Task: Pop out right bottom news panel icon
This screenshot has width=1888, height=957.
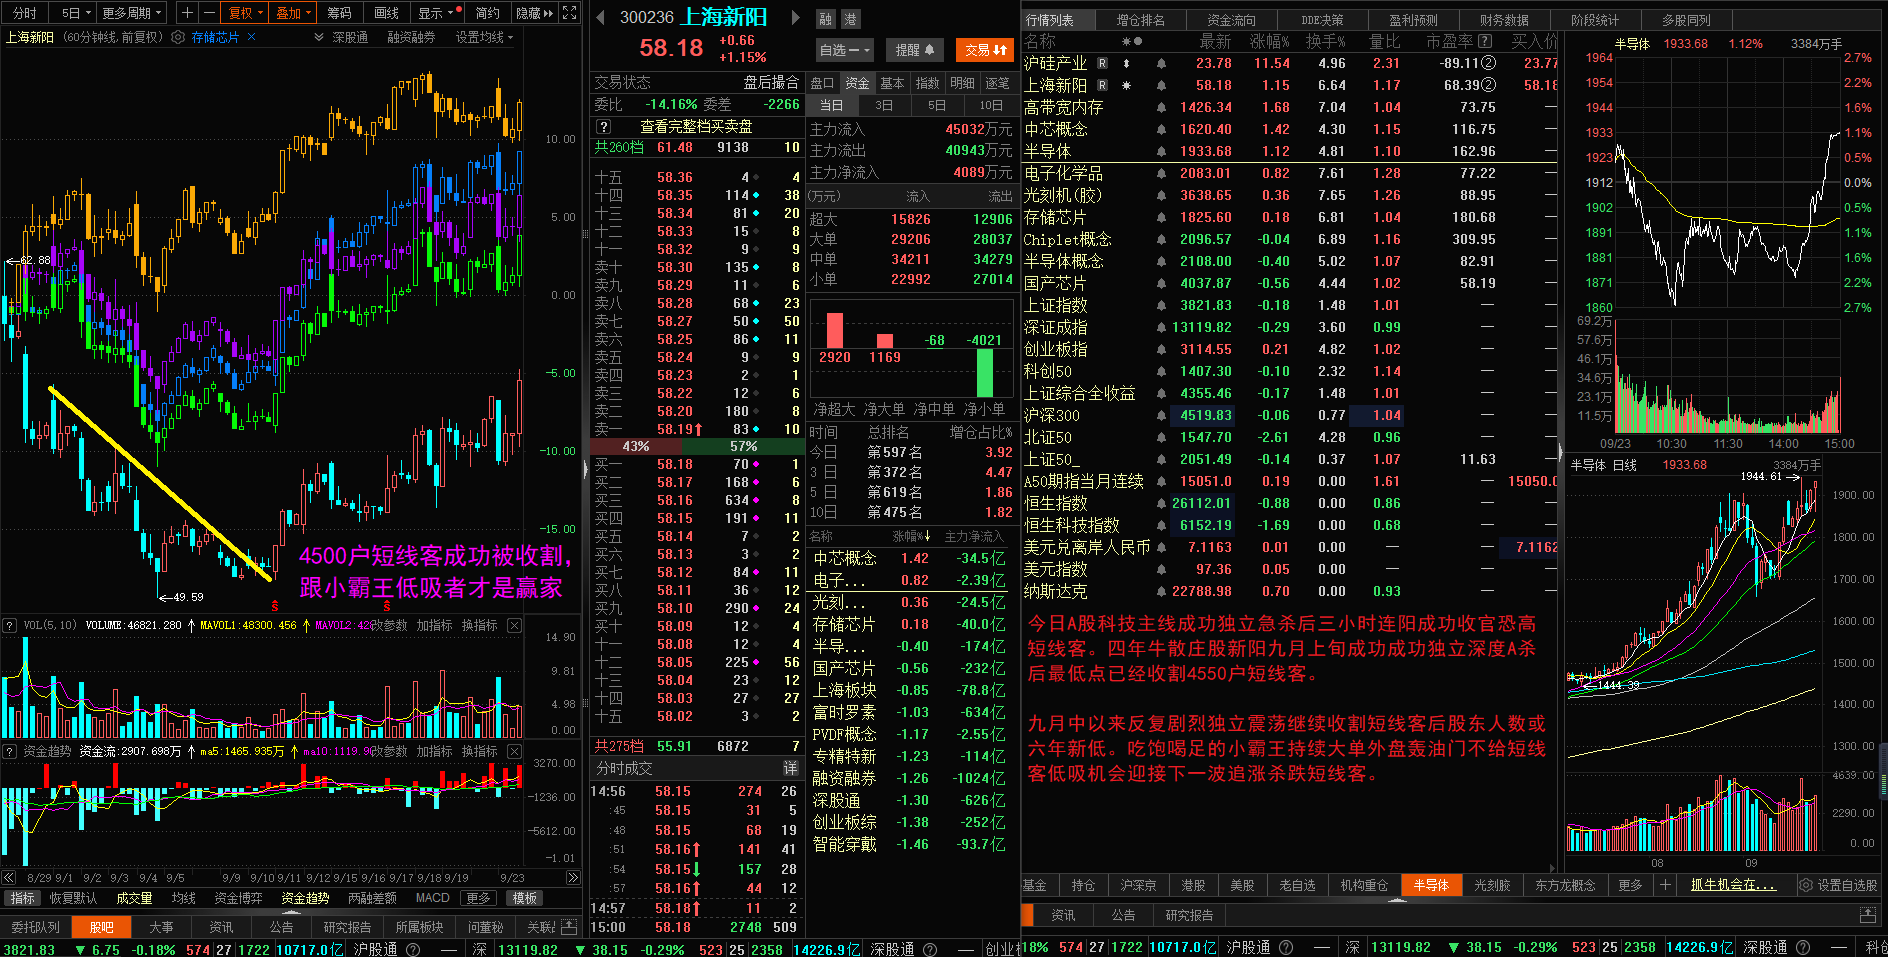Action: [x=1867, y=915]
